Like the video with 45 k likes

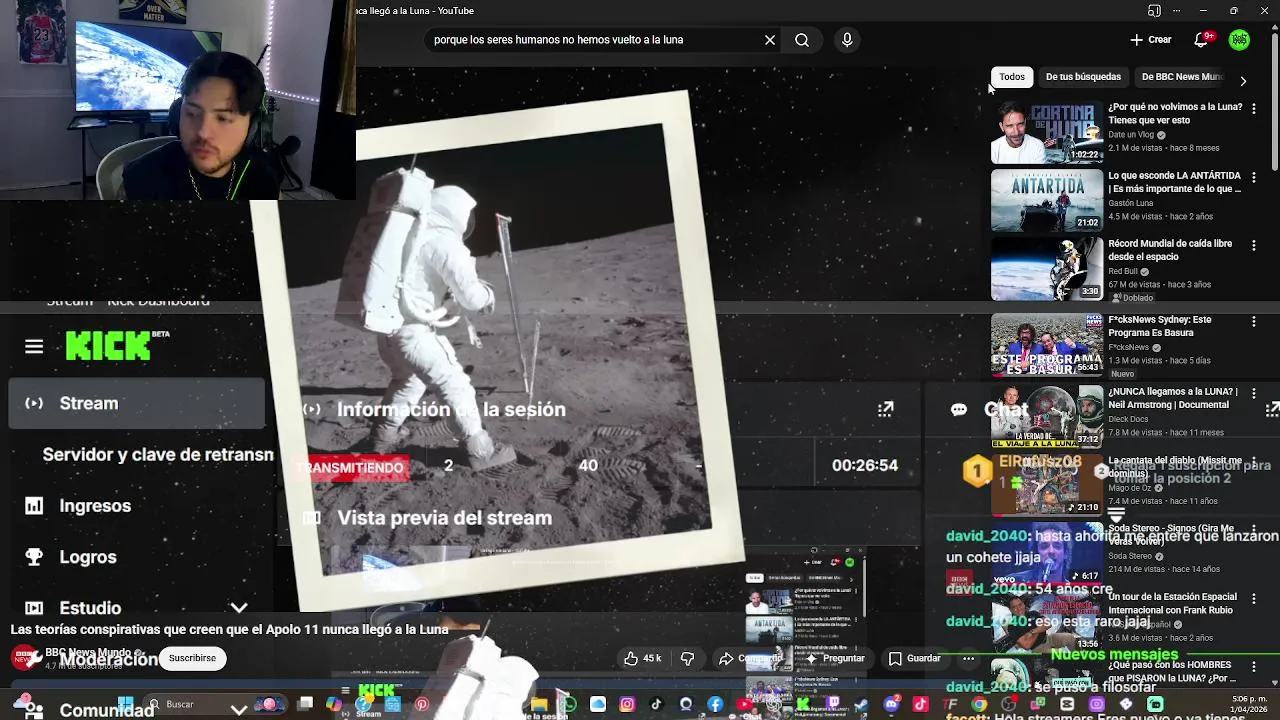pyautogui.click(x=642, y=658)
